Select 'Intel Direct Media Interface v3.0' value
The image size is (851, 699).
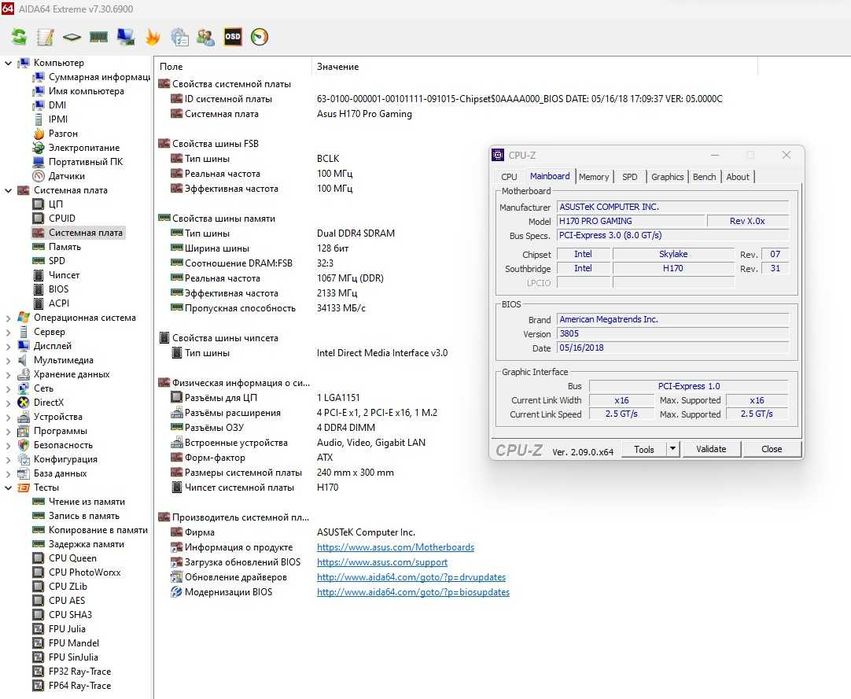382,353
